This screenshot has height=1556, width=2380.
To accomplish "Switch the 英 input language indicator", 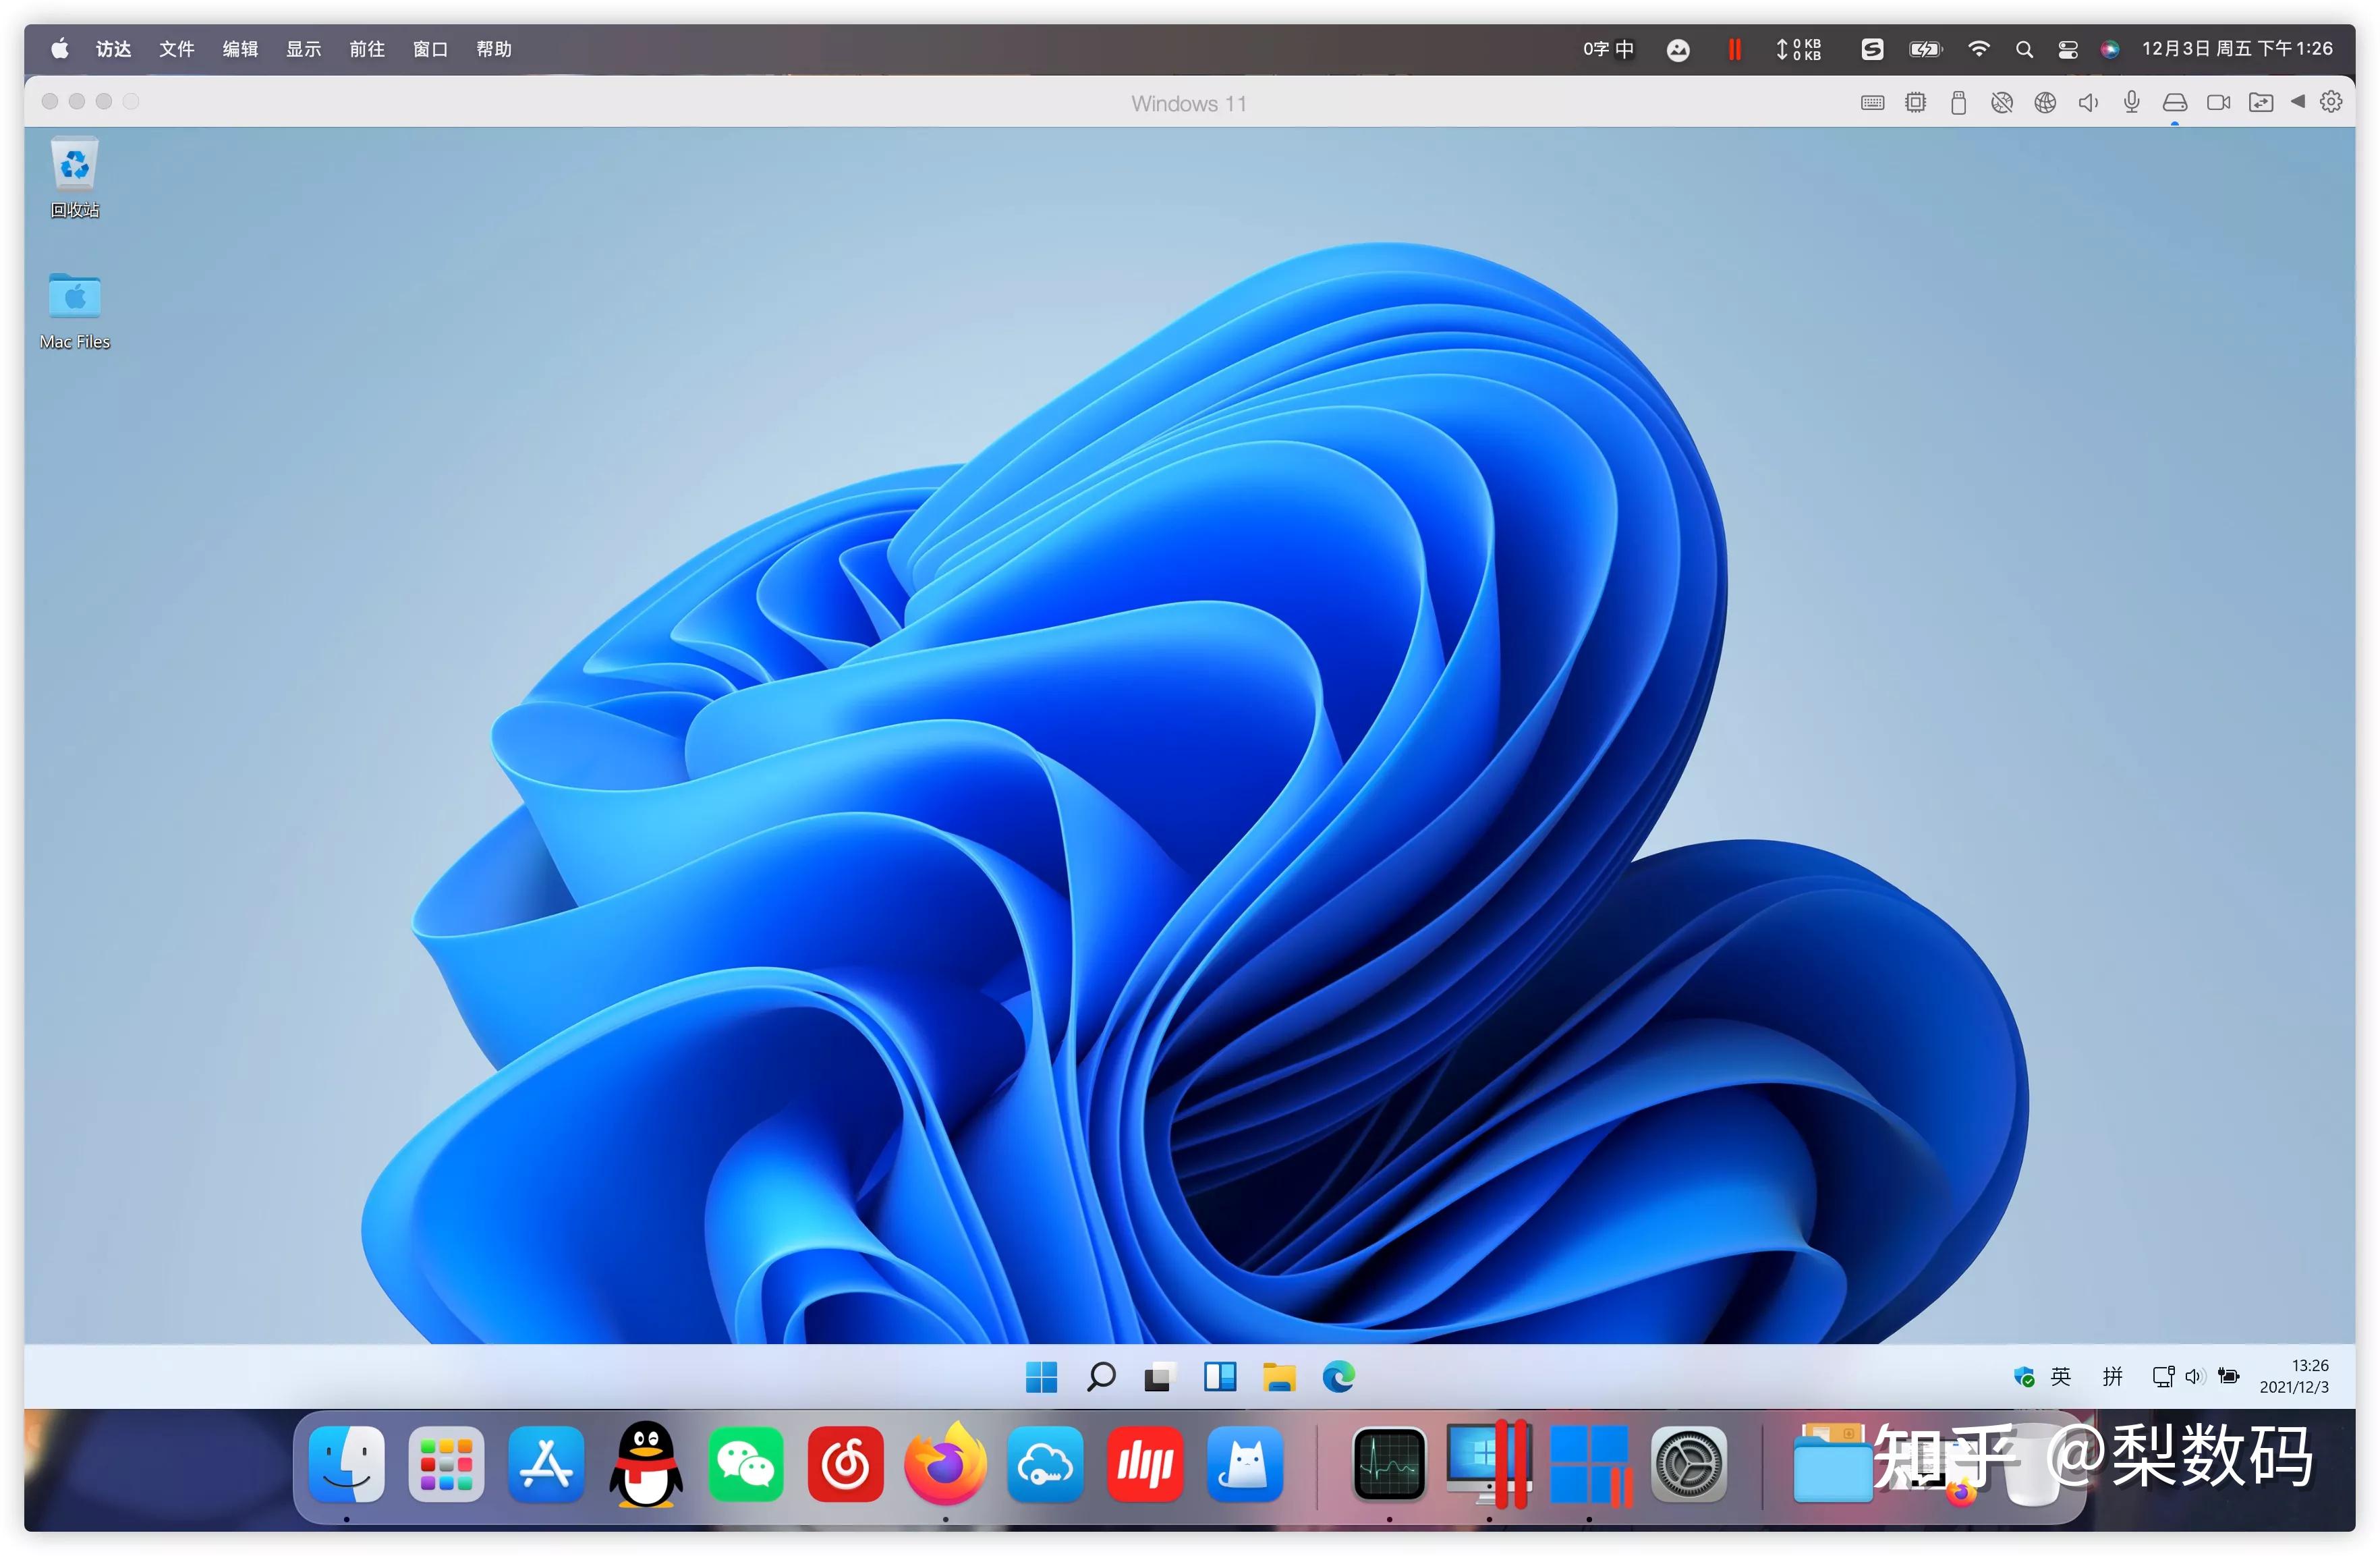I will [2060, 1377].
